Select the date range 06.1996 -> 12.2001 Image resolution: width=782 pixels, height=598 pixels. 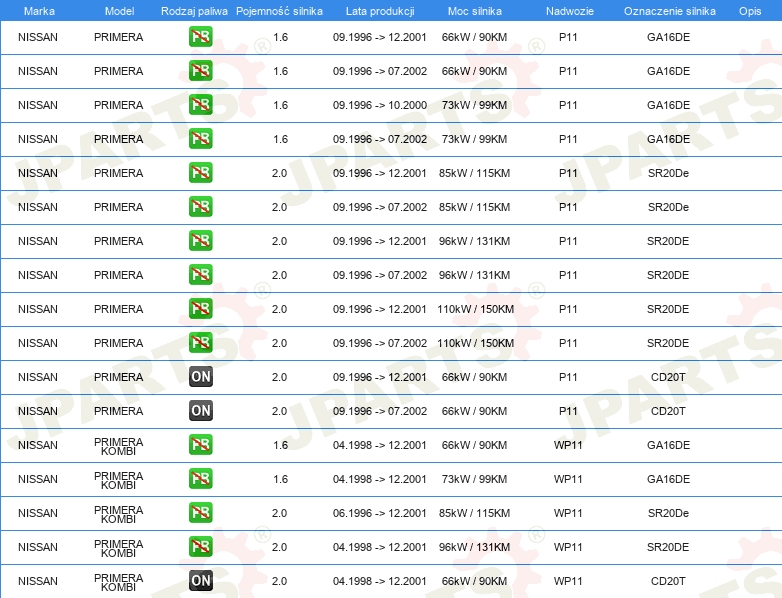380,513
